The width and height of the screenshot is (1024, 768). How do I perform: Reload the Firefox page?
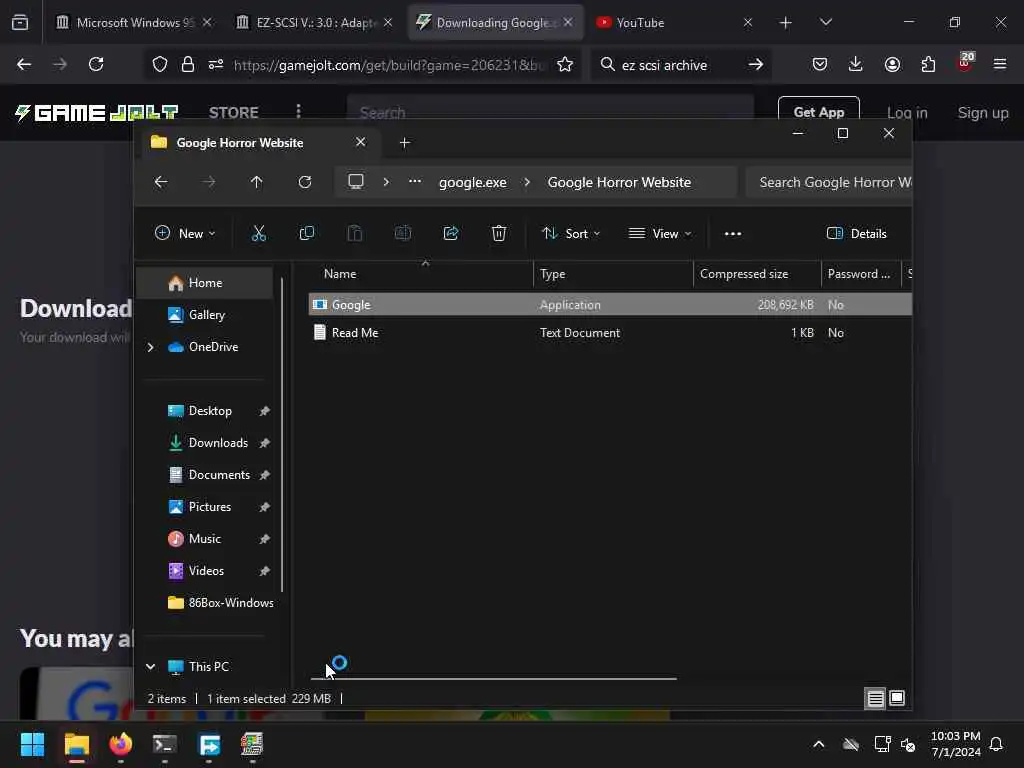tap(96, 64)
